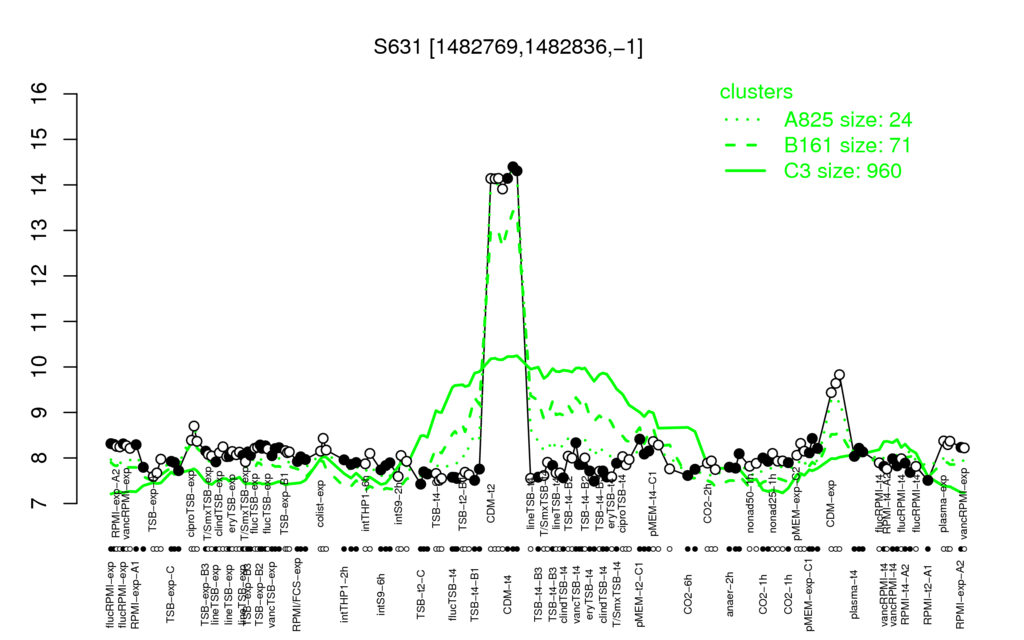Click the 'CDM-exp' x-axis label

831,505
